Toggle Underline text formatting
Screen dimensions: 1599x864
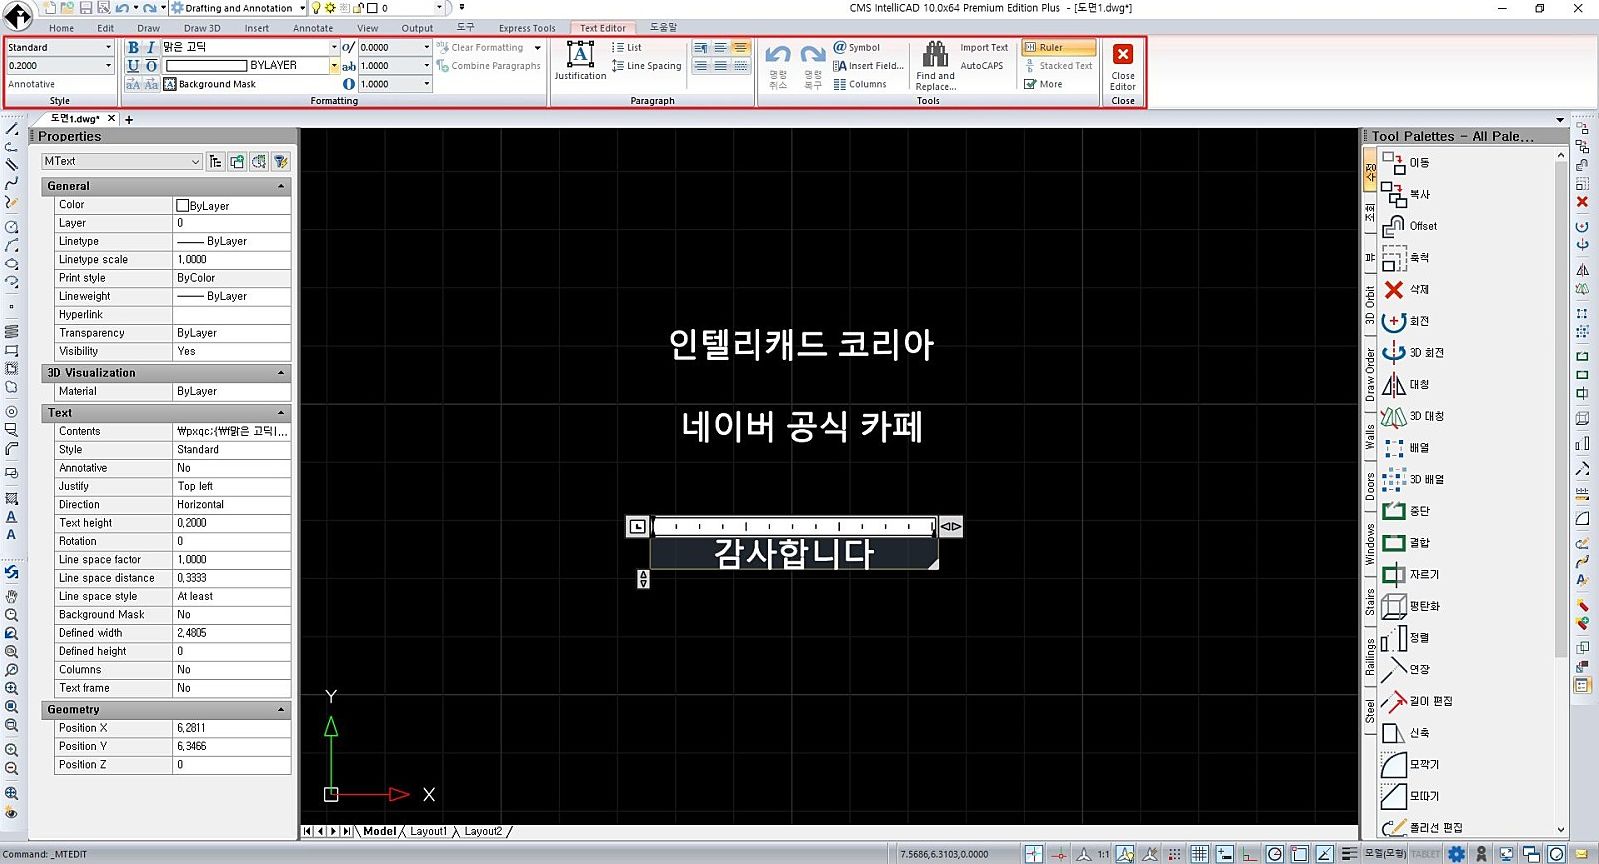pyautogui.click(x=133, y=66)
